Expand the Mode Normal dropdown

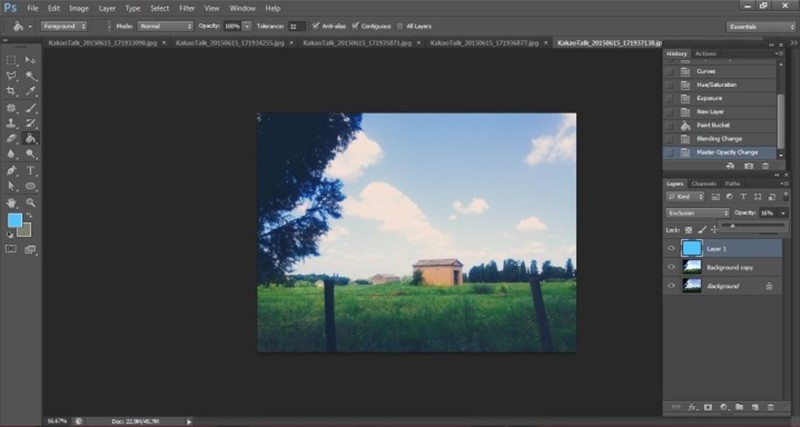(165, 26)
